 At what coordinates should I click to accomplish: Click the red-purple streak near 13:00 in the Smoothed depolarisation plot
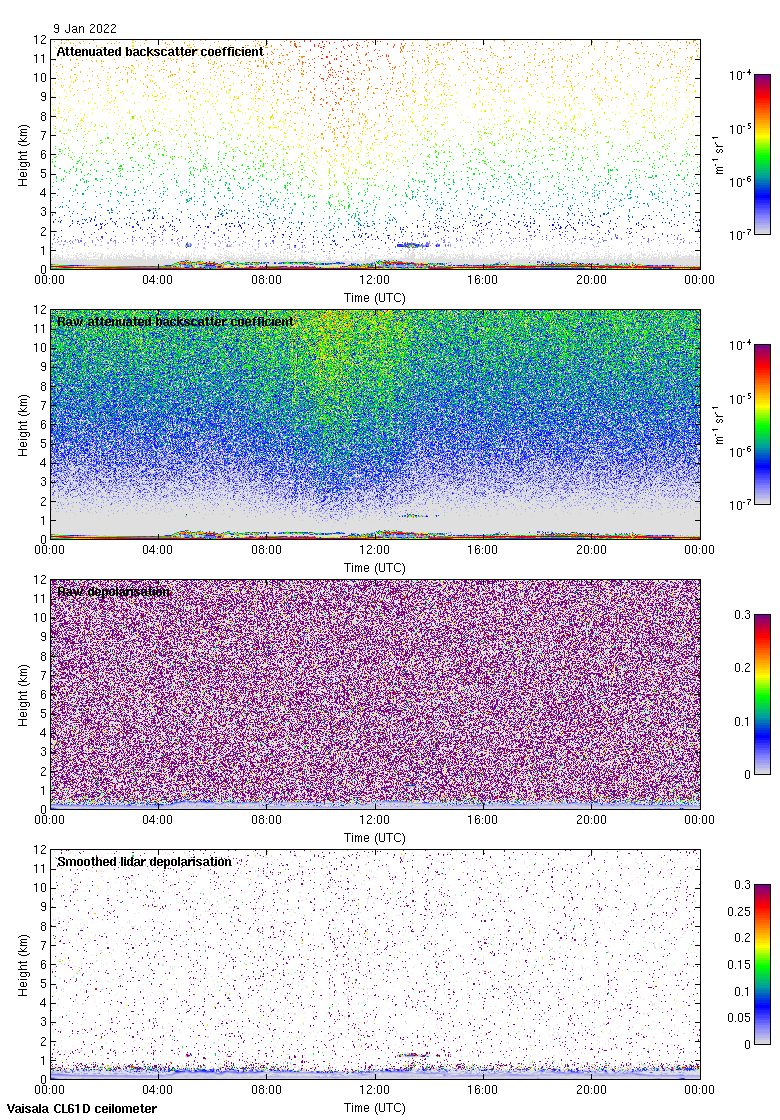[412, 1054]
